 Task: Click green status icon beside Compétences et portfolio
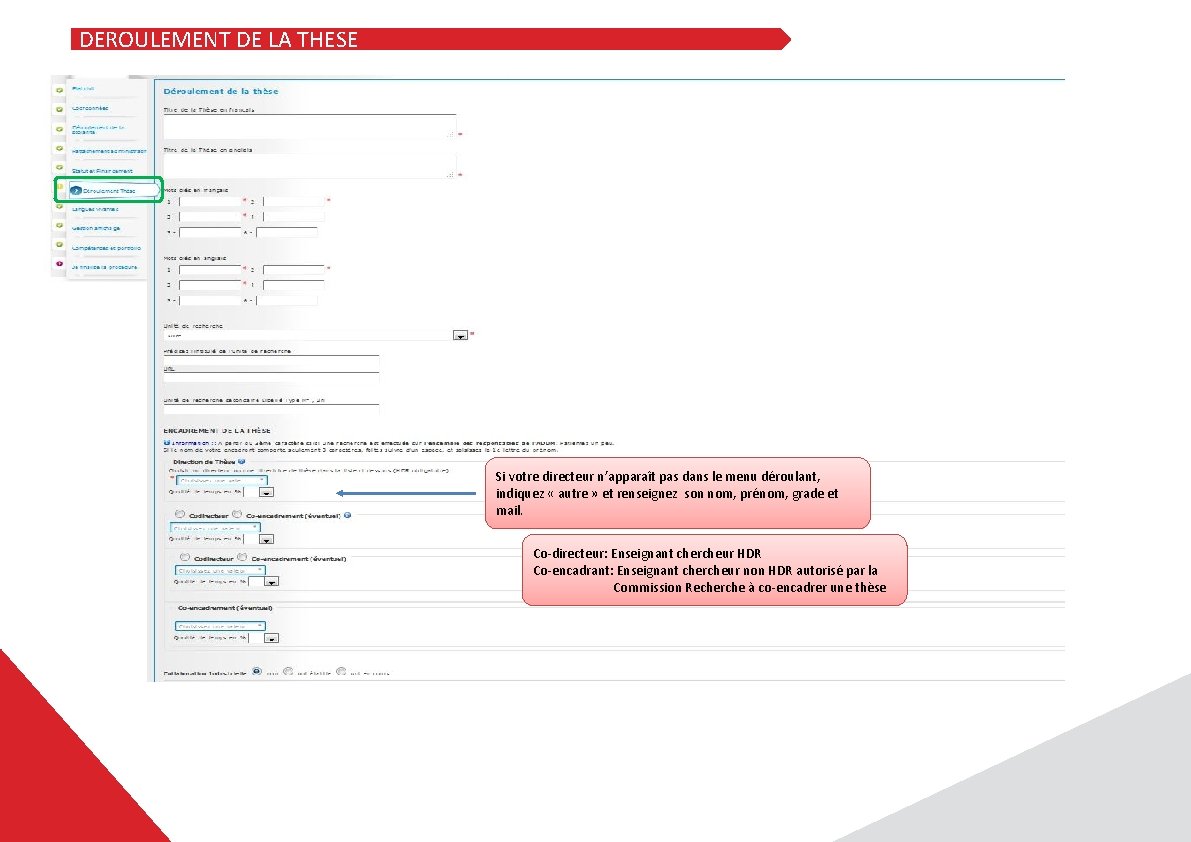(x=59, y=245)
